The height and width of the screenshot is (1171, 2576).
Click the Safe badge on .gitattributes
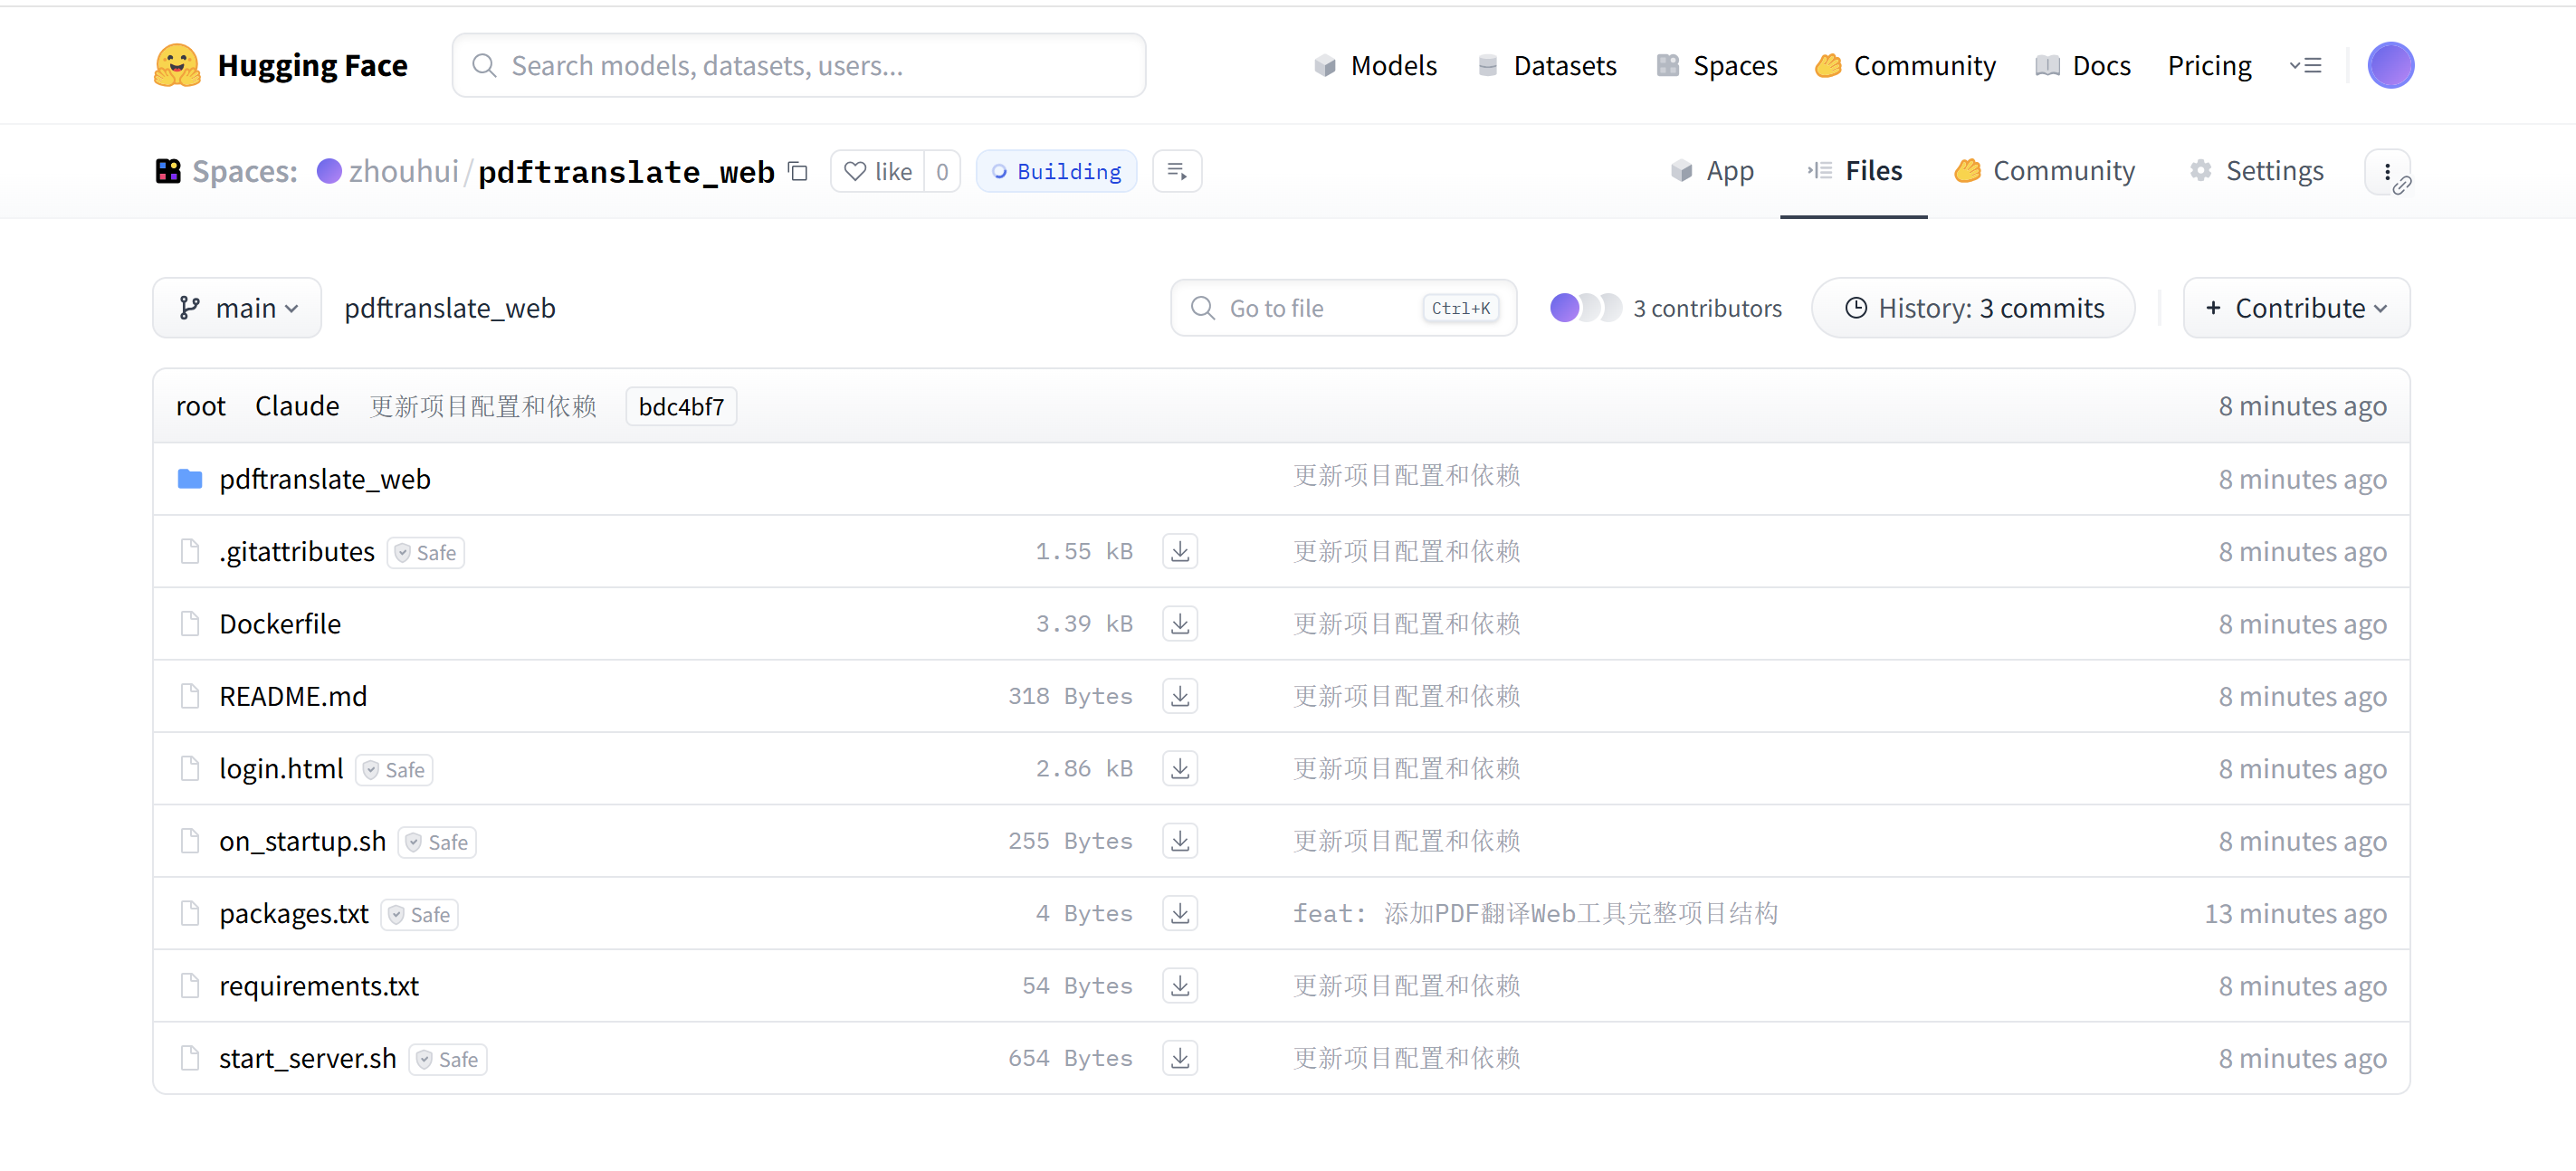click(x=426, y=552)
